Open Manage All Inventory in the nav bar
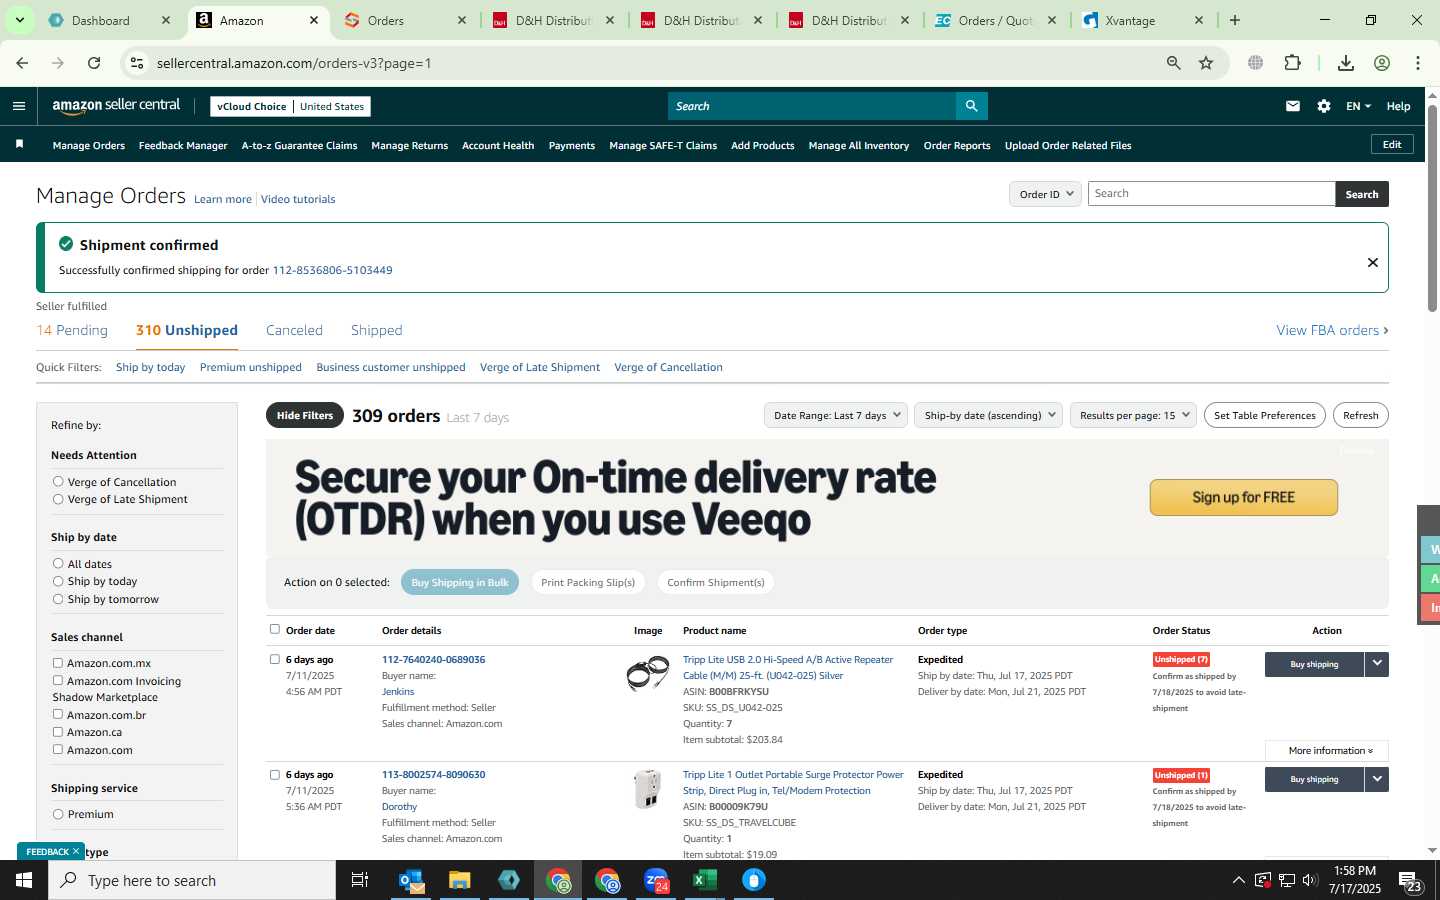Viewport: 1440px width, 900px height. [x=858, y=145]
